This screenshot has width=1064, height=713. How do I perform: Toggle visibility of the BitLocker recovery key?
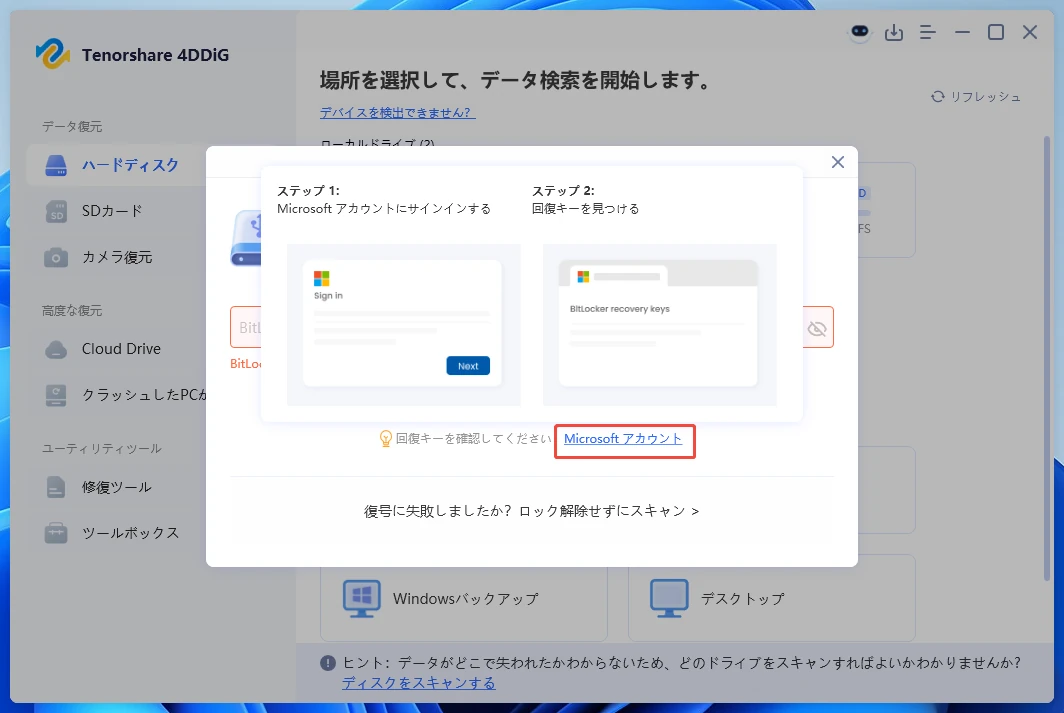[817, 327]
